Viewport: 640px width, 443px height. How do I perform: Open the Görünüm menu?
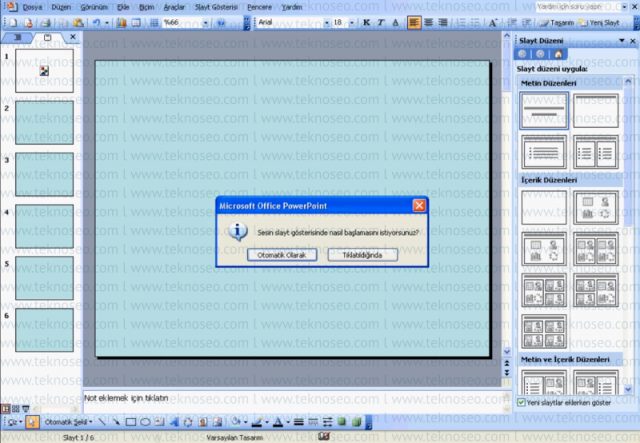click(x=94, y=7)
